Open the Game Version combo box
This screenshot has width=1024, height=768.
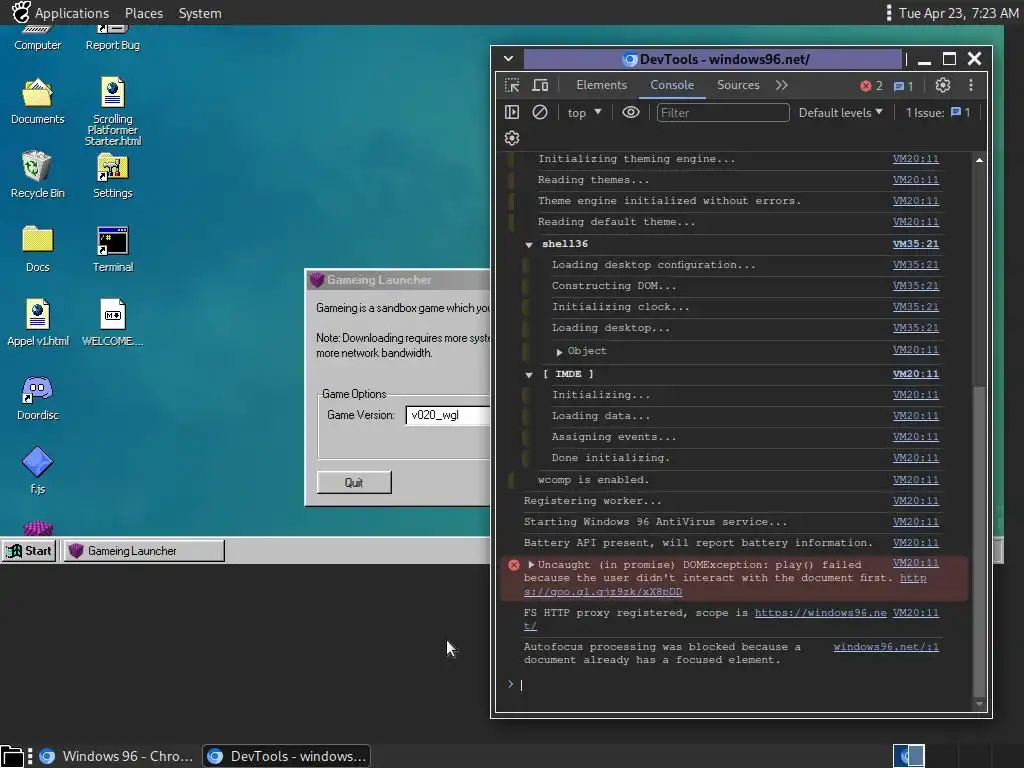447,415
